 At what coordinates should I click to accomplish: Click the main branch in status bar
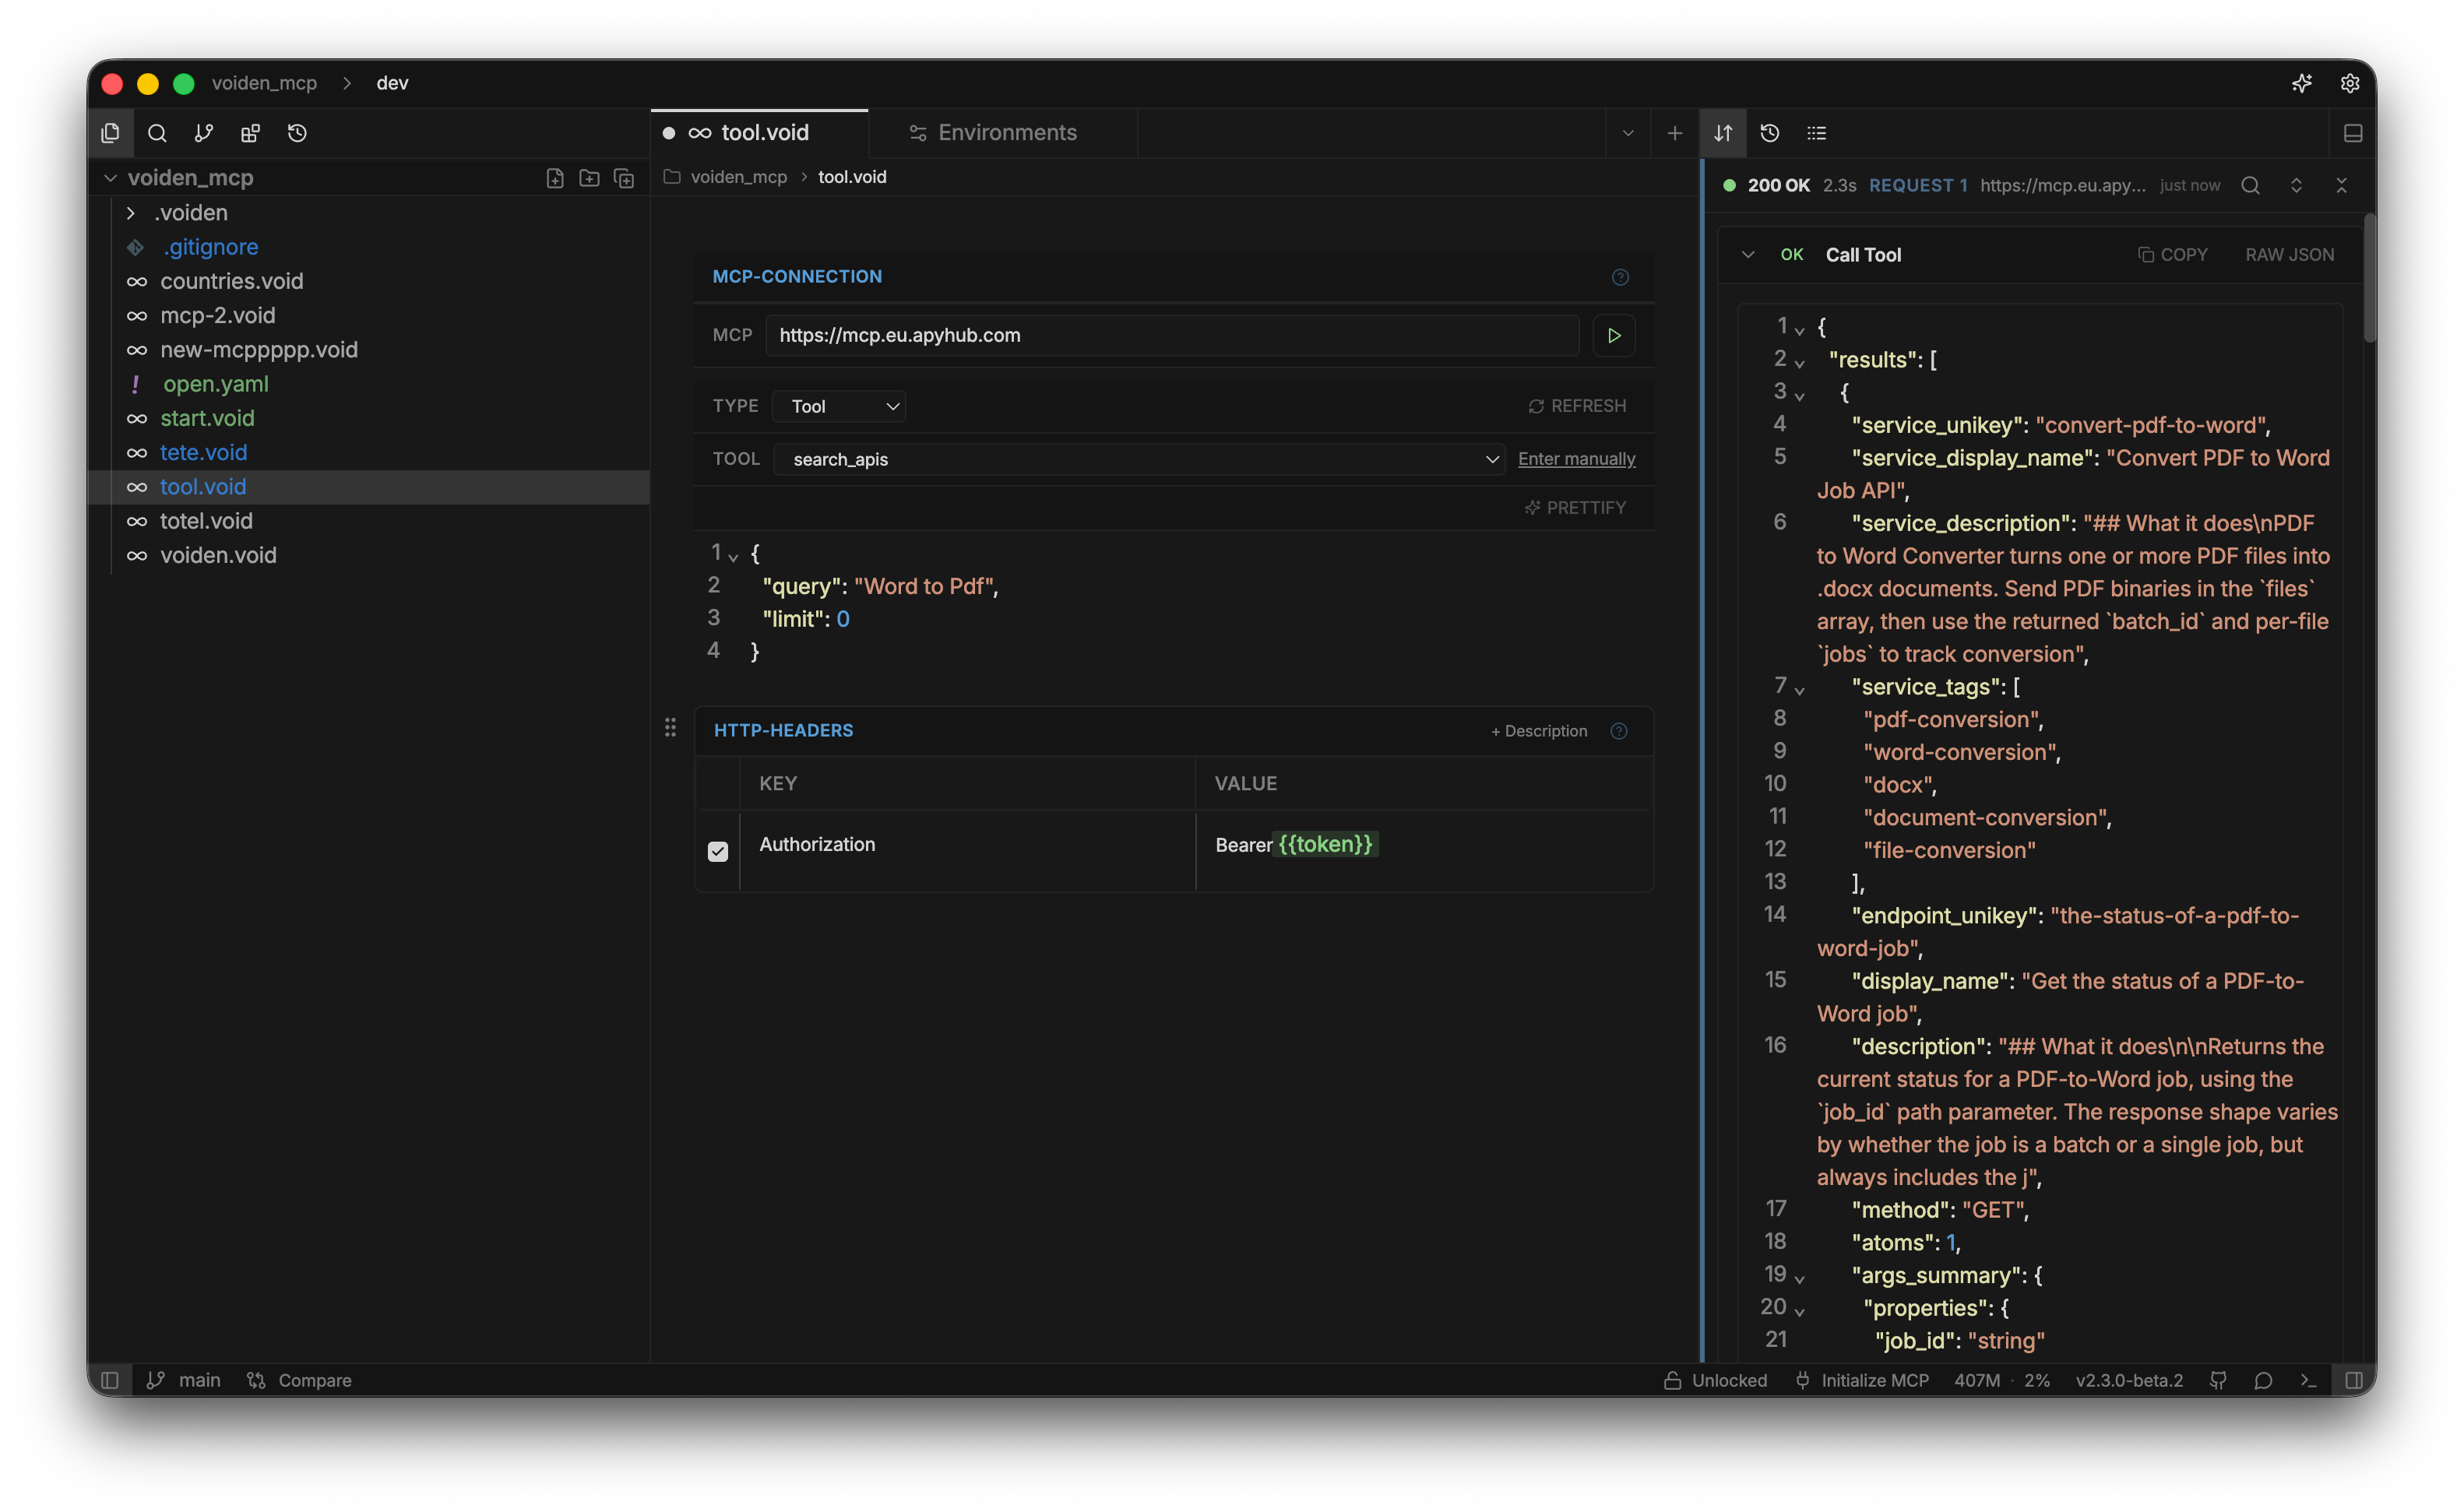(183, 1380)
